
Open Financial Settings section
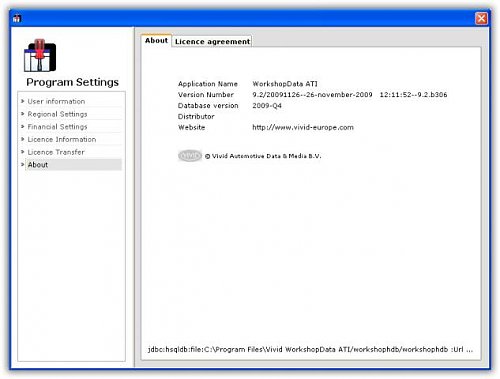tap(57, 127)
